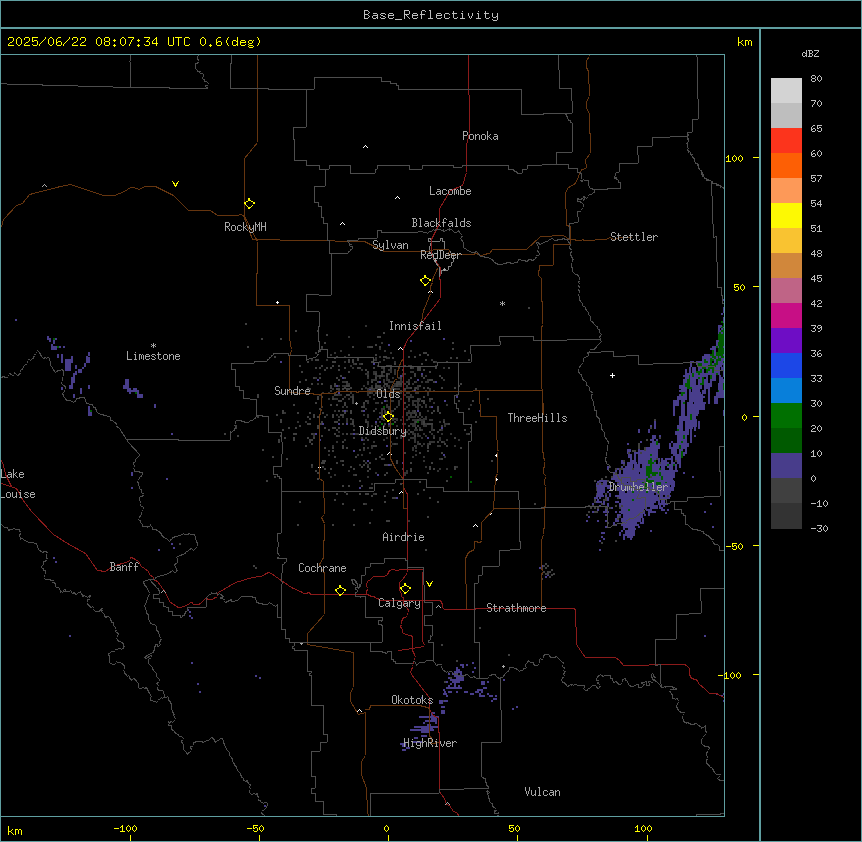This screenshot has height=842, width=862.
Task: Select the pink 42-45 dBZ legend swatch
Action: click(x=786, y=291)
